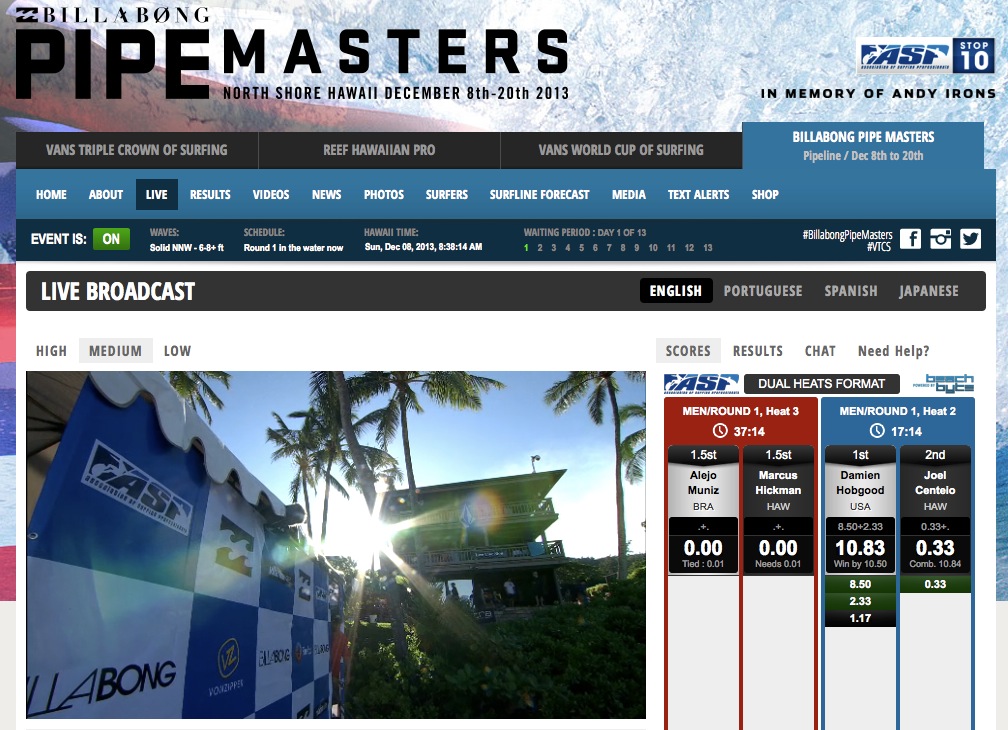This screenshot has height=730, width=1008.
Task: Click the Solid NNW waves report text
Action: [186, 248]
